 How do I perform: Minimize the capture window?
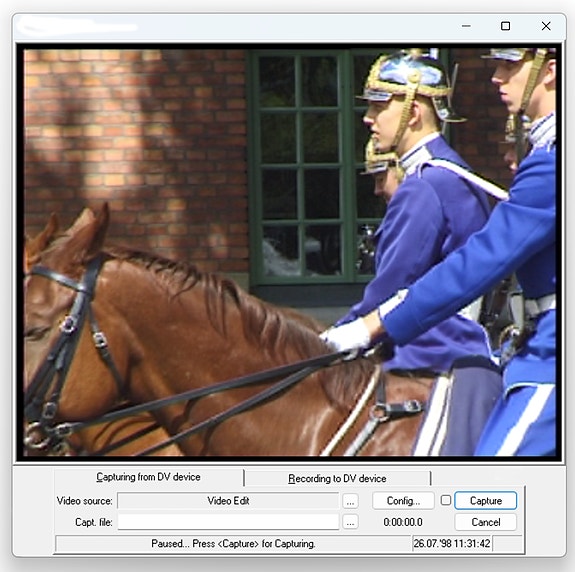click(x=466, y=26)
